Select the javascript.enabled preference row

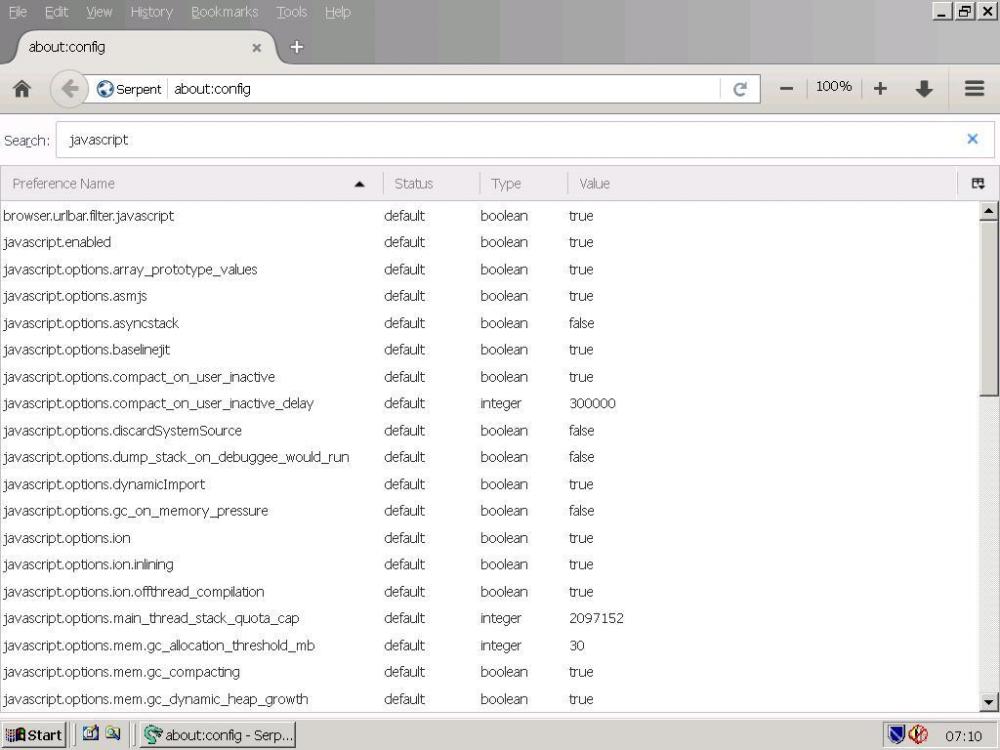[x=200, y=242]
